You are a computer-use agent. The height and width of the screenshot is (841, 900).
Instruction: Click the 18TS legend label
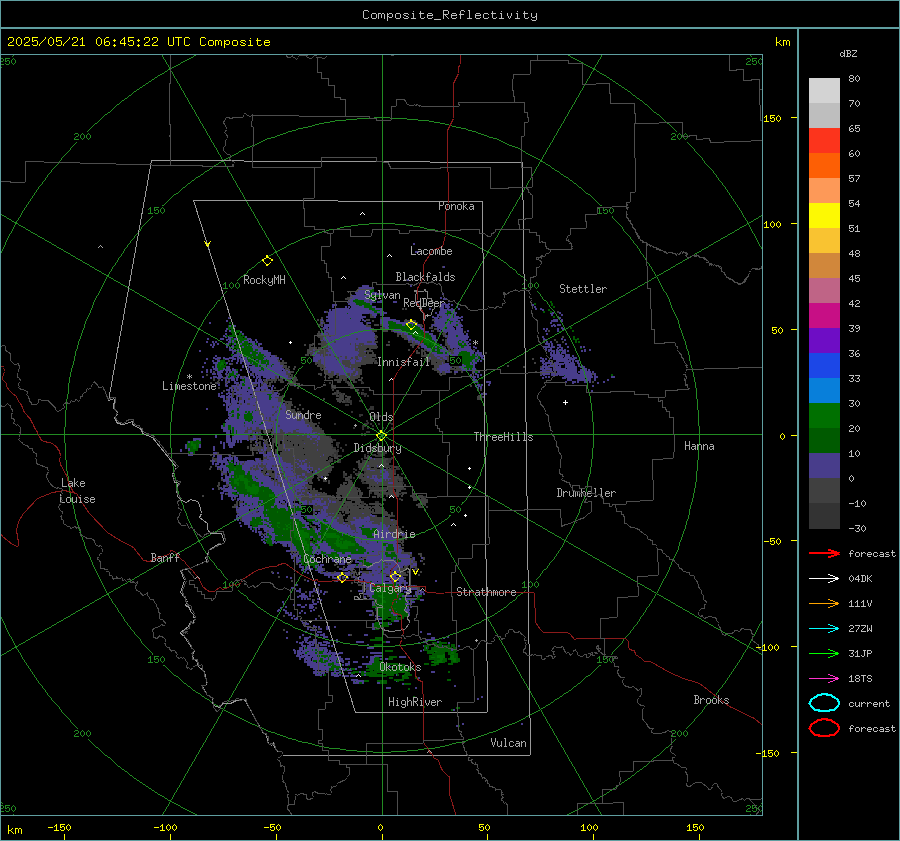860,679
